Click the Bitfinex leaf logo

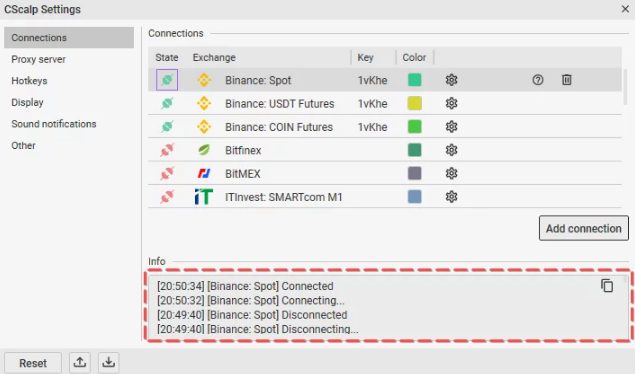(204, 150)
